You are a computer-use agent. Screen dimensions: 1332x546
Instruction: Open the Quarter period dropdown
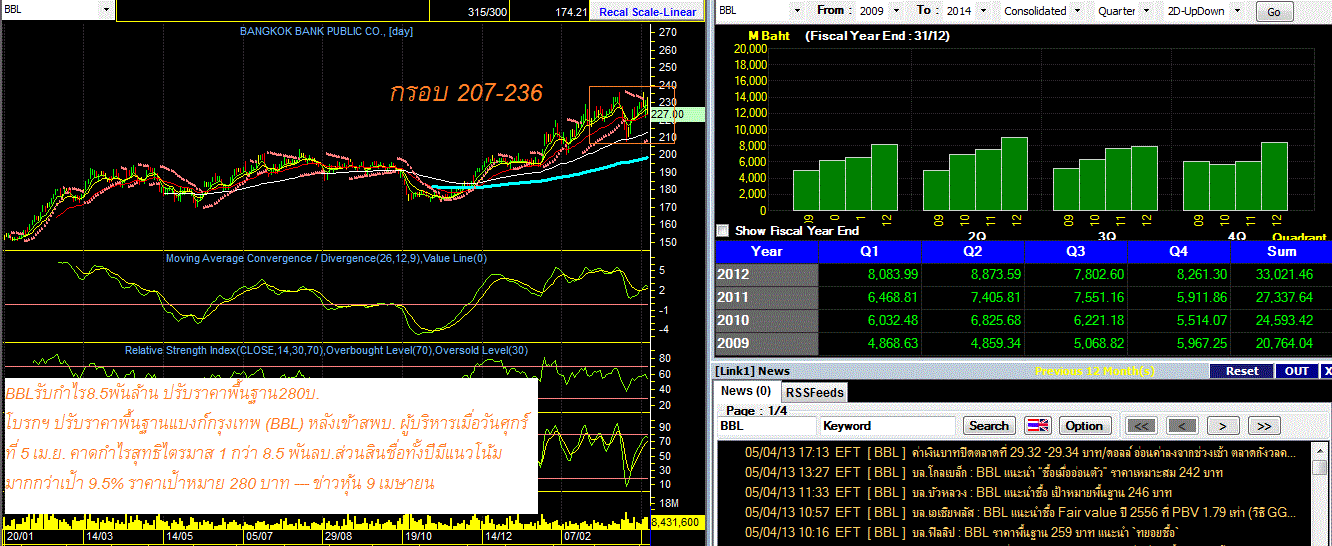(1146, 11)
